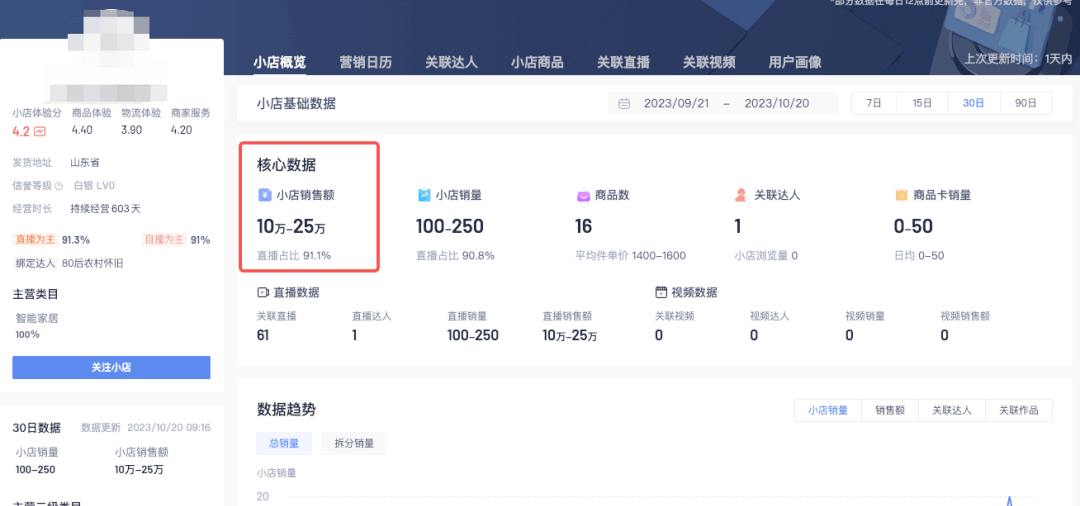Select the 90日 range
Image resolution: width=1080 pixels, height=506 pixels.
(x=1026, y=103)
